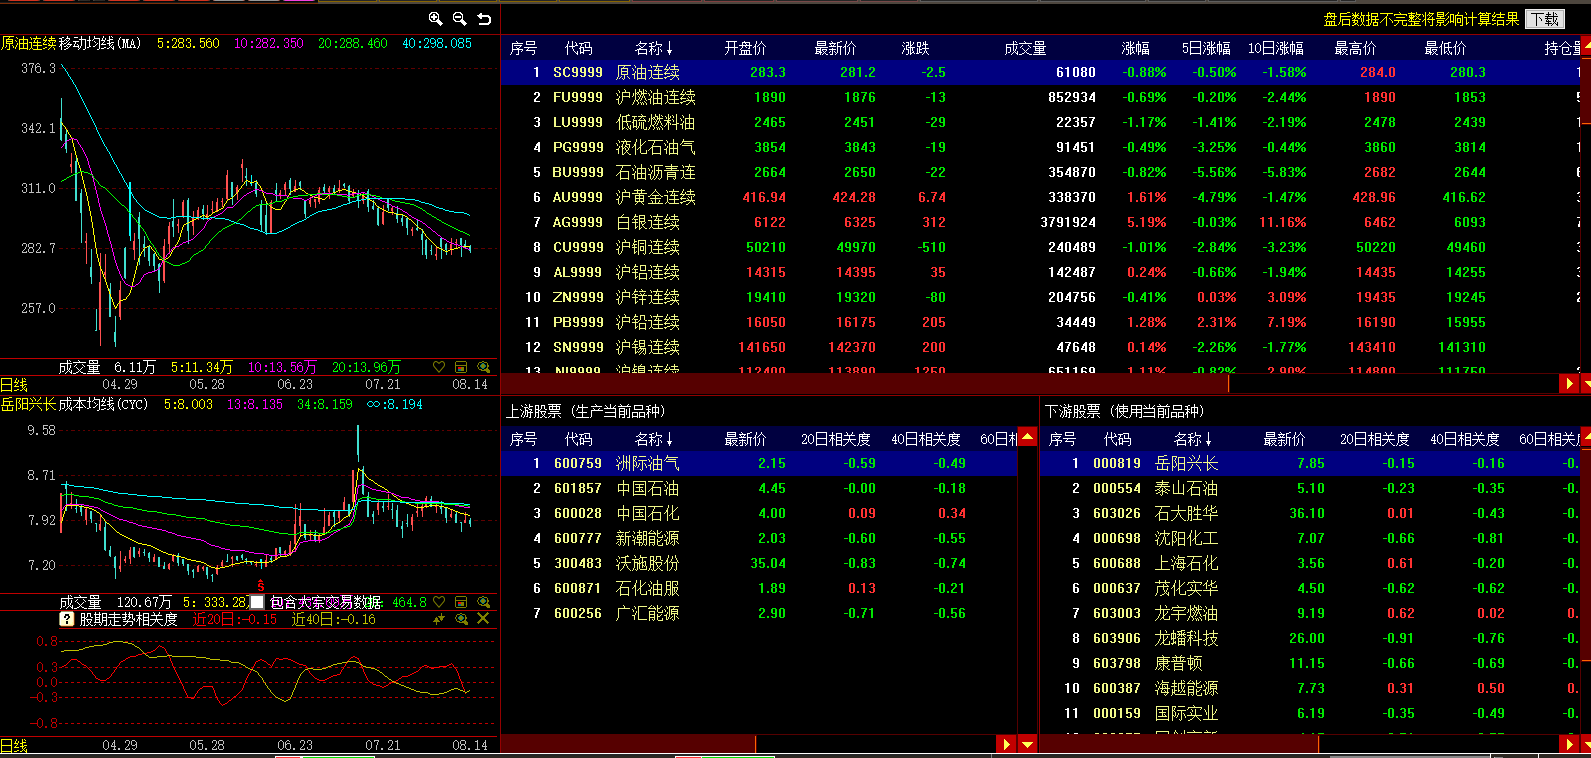Viewport: 1591px width, 758px height.
Task: Click the 涨幅 column header in futures table
Action: coord(1135,48)
